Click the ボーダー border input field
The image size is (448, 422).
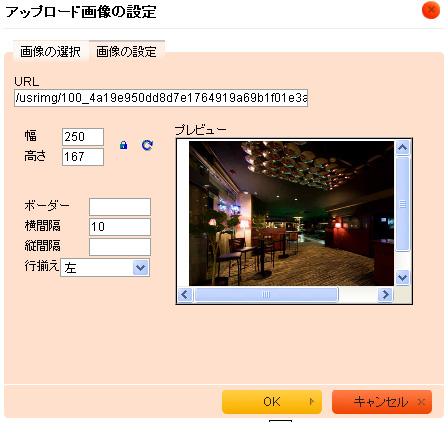120,207
